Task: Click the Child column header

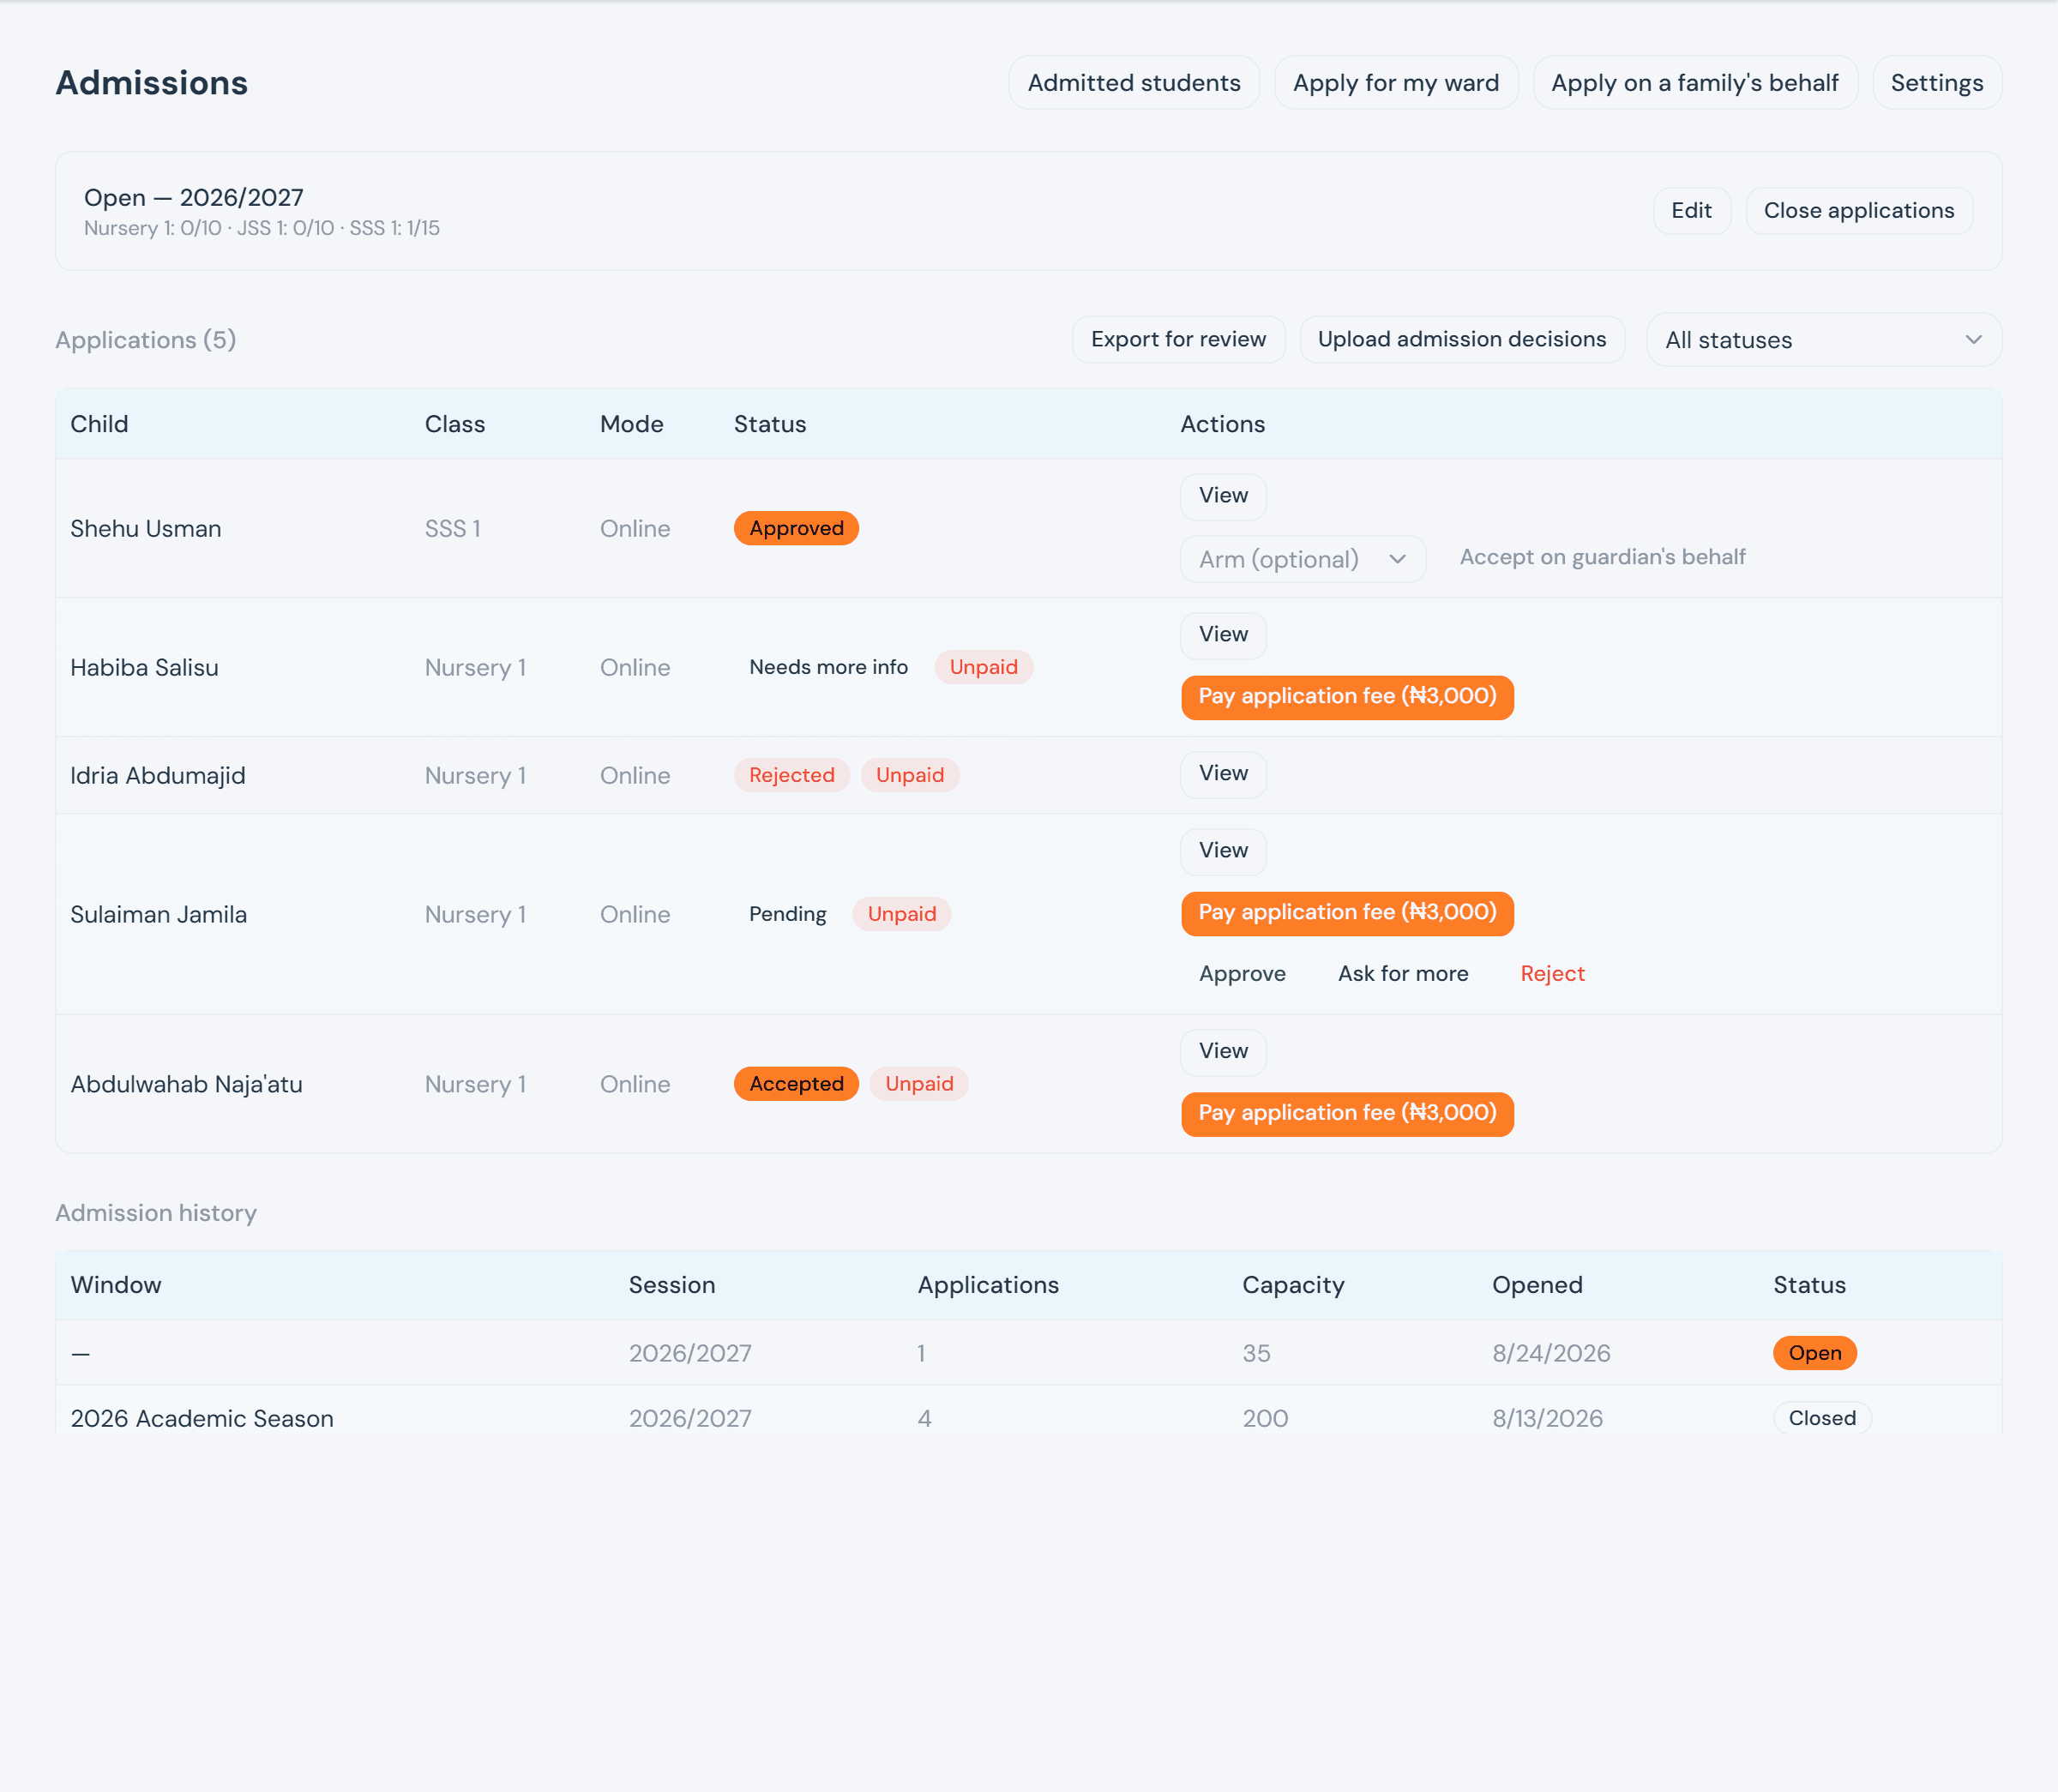Action: pos(99,424)
